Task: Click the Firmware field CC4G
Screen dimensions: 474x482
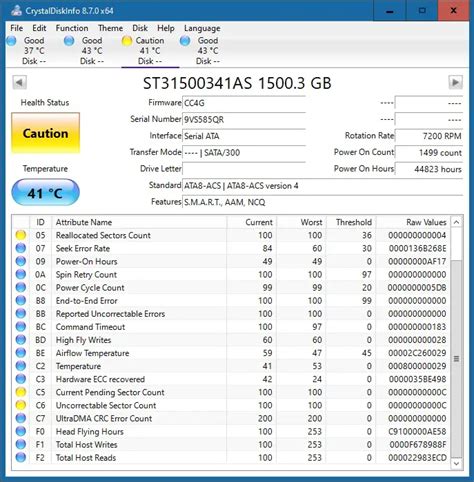Action: tap(244, 103)
